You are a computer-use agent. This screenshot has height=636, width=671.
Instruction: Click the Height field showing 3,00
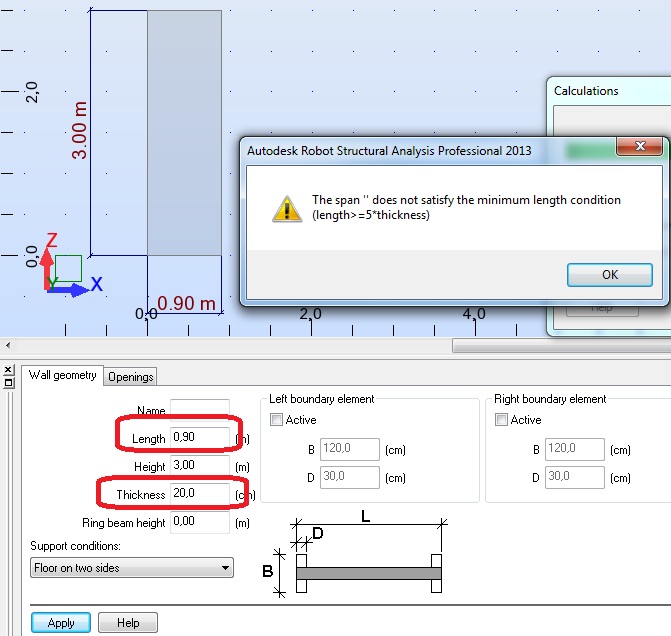[x=200, y=466]
